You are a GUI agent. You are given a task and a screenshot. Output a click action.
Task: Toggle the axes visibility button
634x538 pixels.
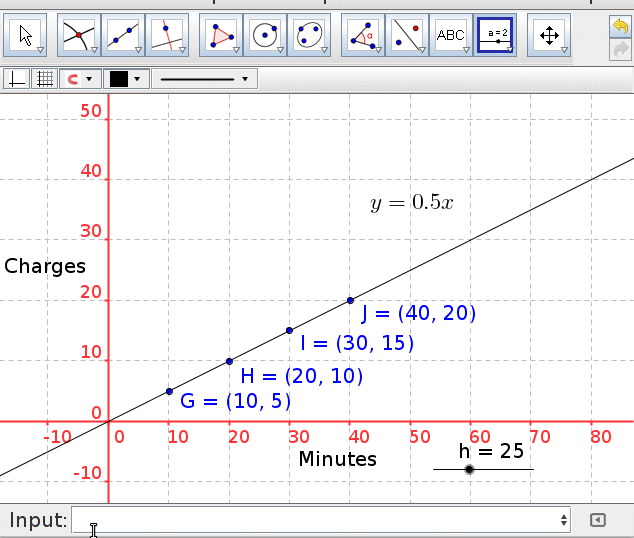click(17, 79)
